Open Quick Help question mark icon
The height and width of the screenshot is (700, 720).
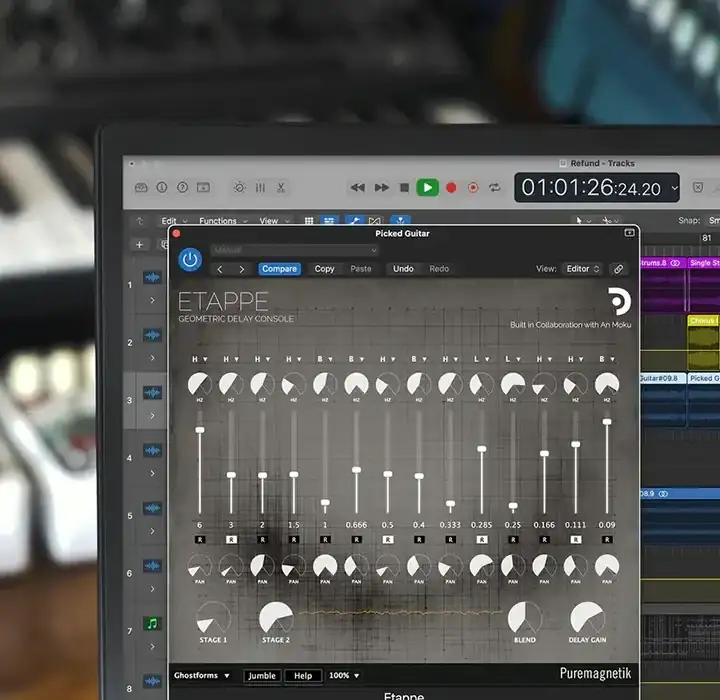pyautogui.click(x=182, y=187)
